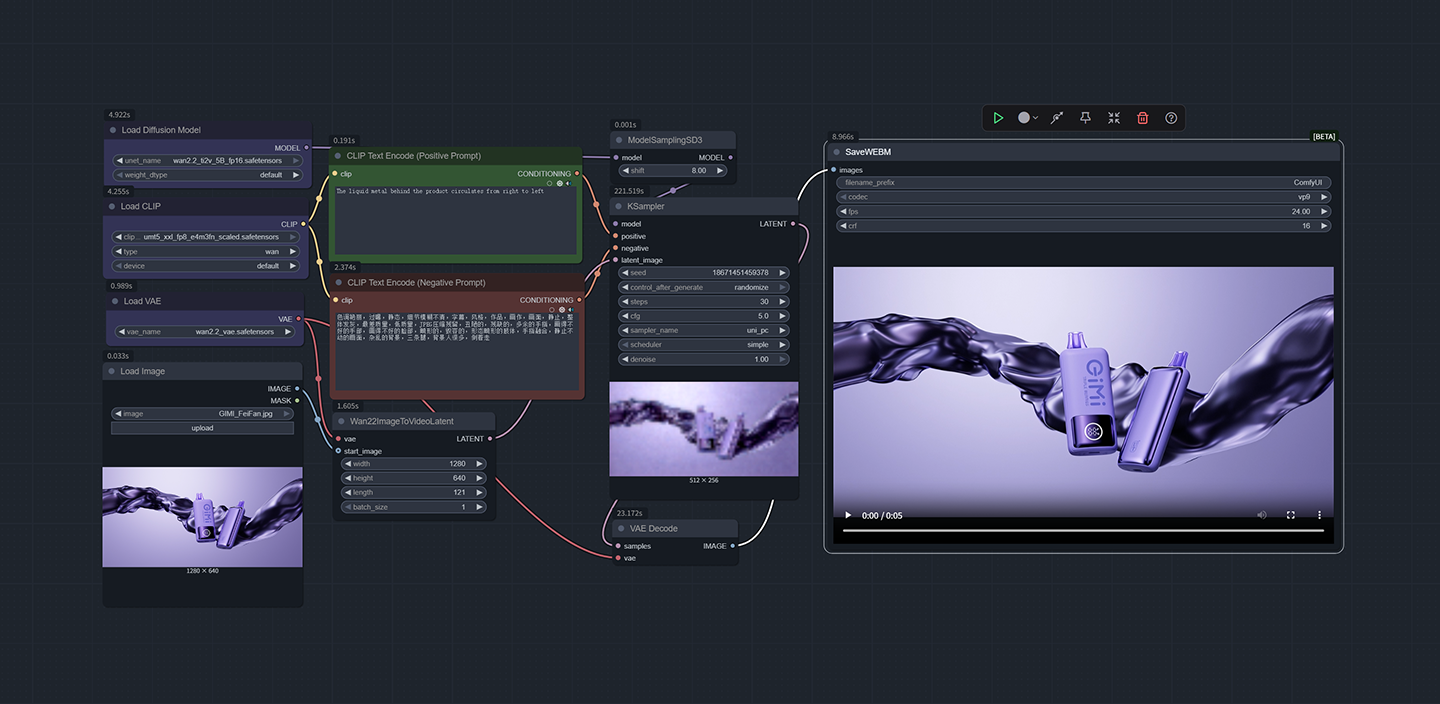Open the node color picker circle

tap(1024, 118)
